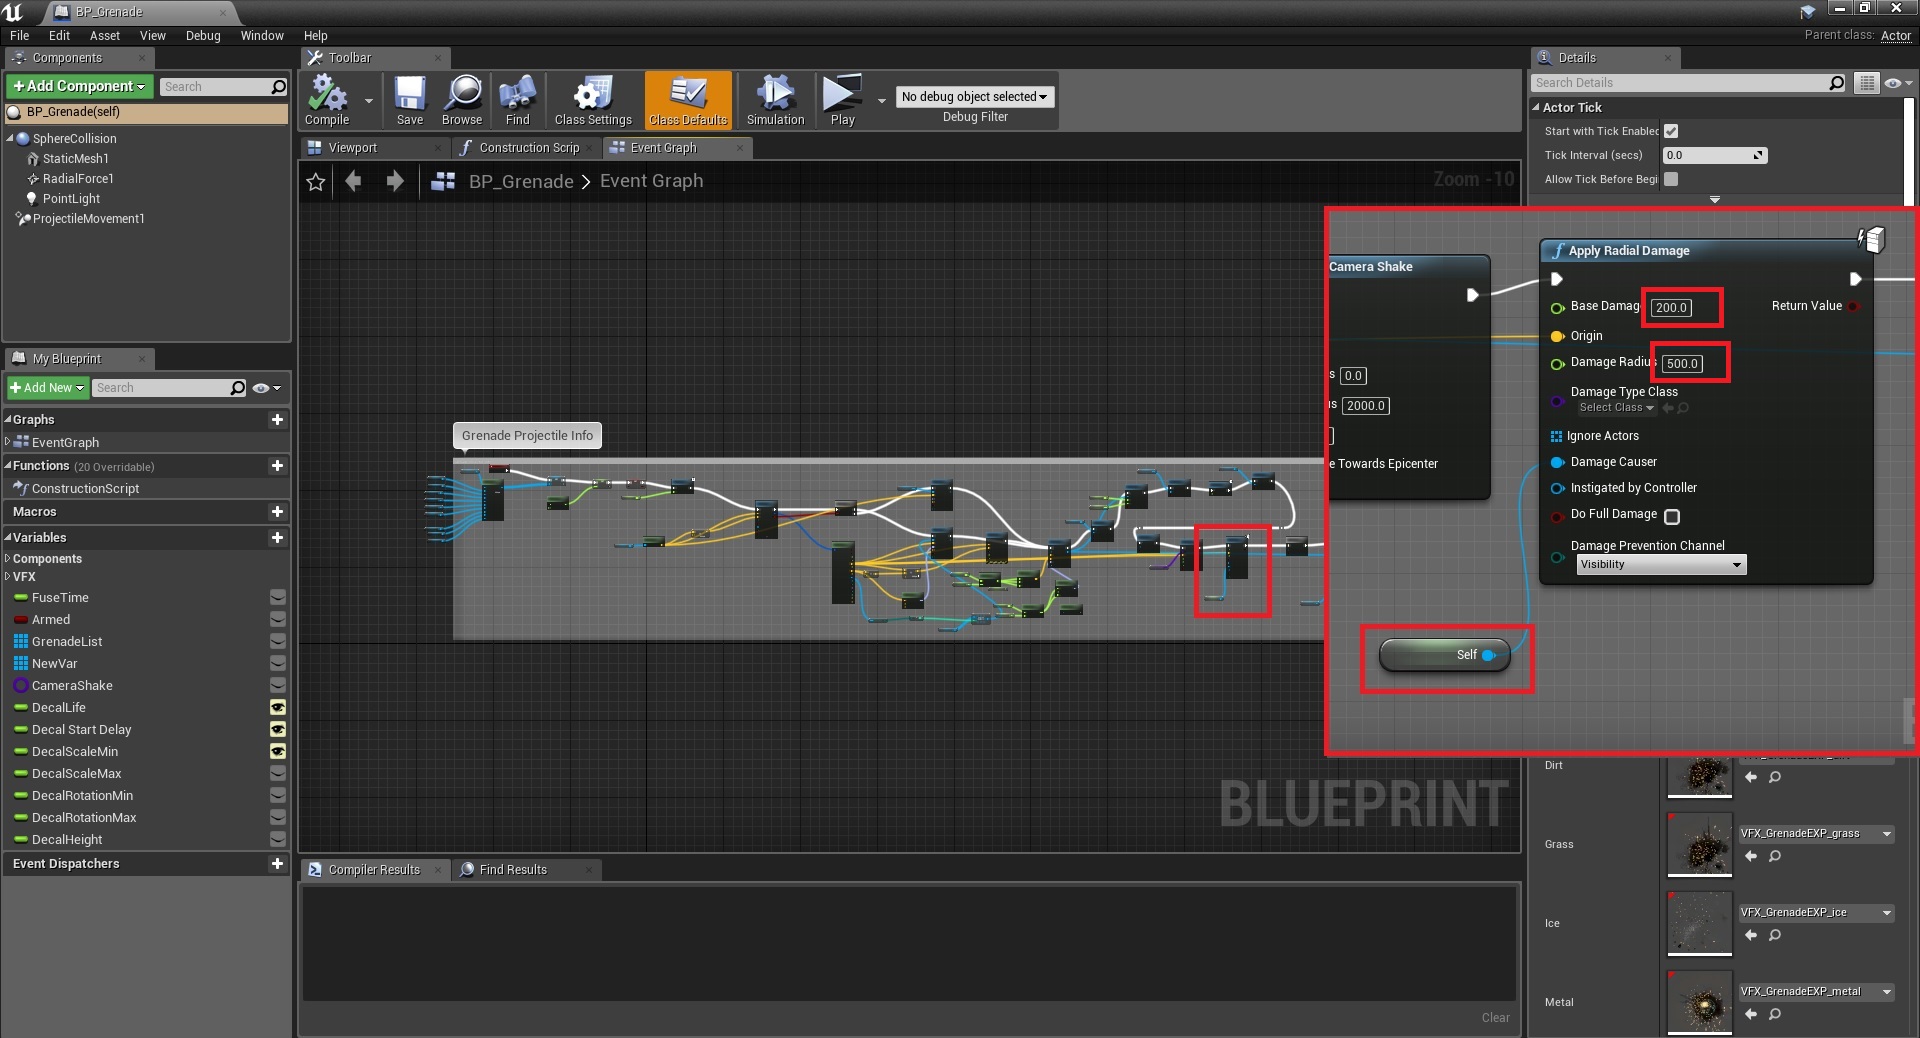Click the Add Component button
The image size is (1920, 1038).
[x=80, y=87]
